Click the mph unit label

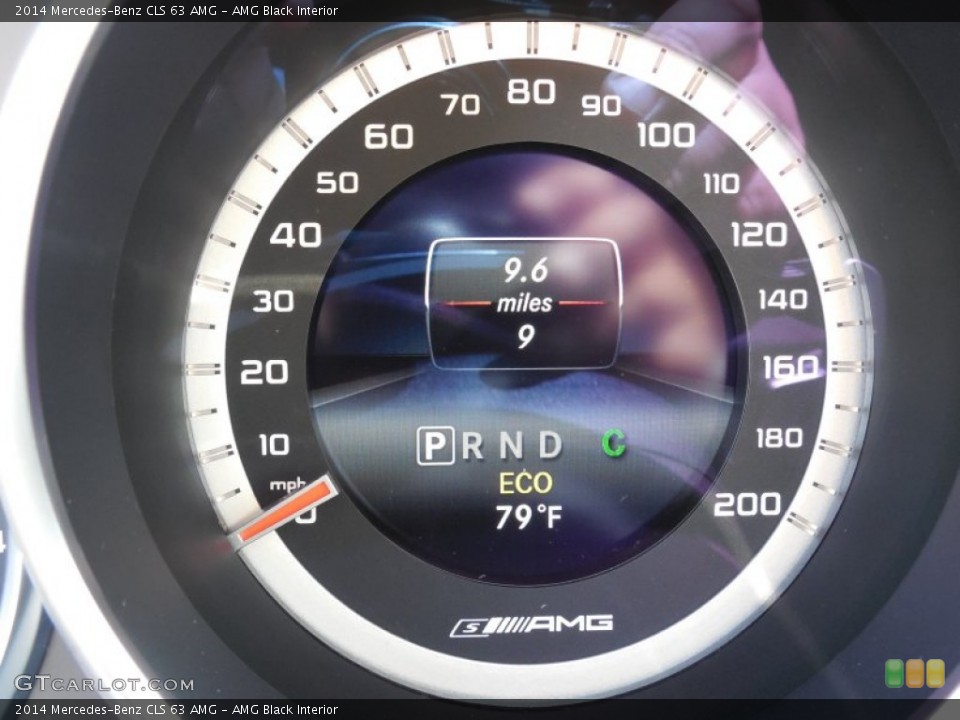(x=287, y=485)
